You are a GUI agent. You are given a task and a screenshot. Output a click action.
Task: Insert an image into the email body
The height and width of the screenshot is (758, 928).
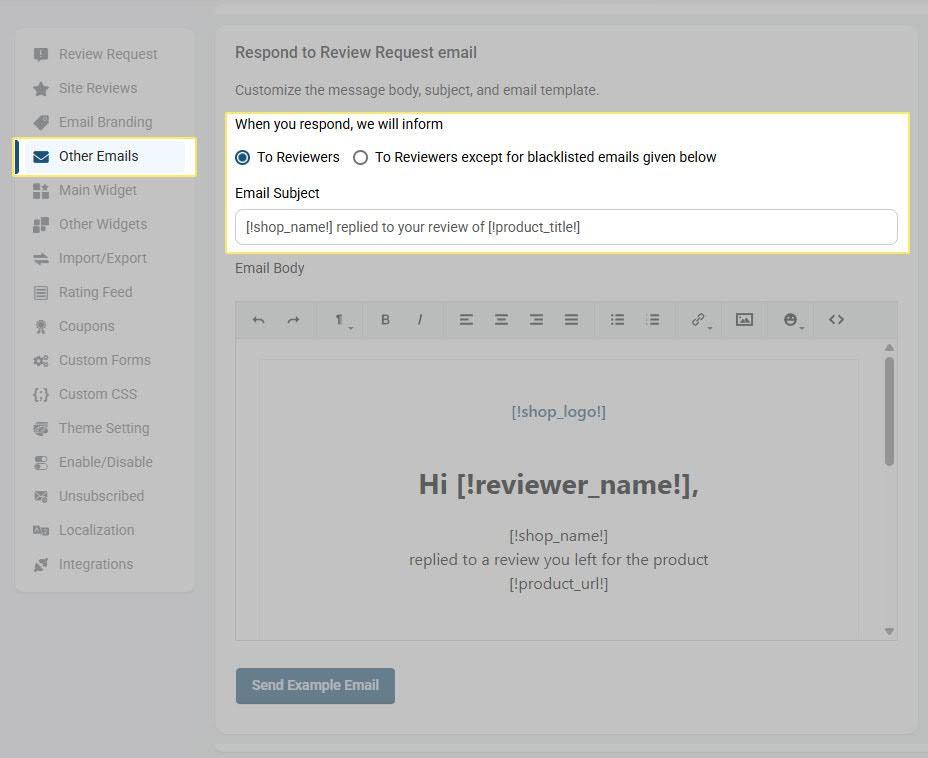click(x=743, y=319)
